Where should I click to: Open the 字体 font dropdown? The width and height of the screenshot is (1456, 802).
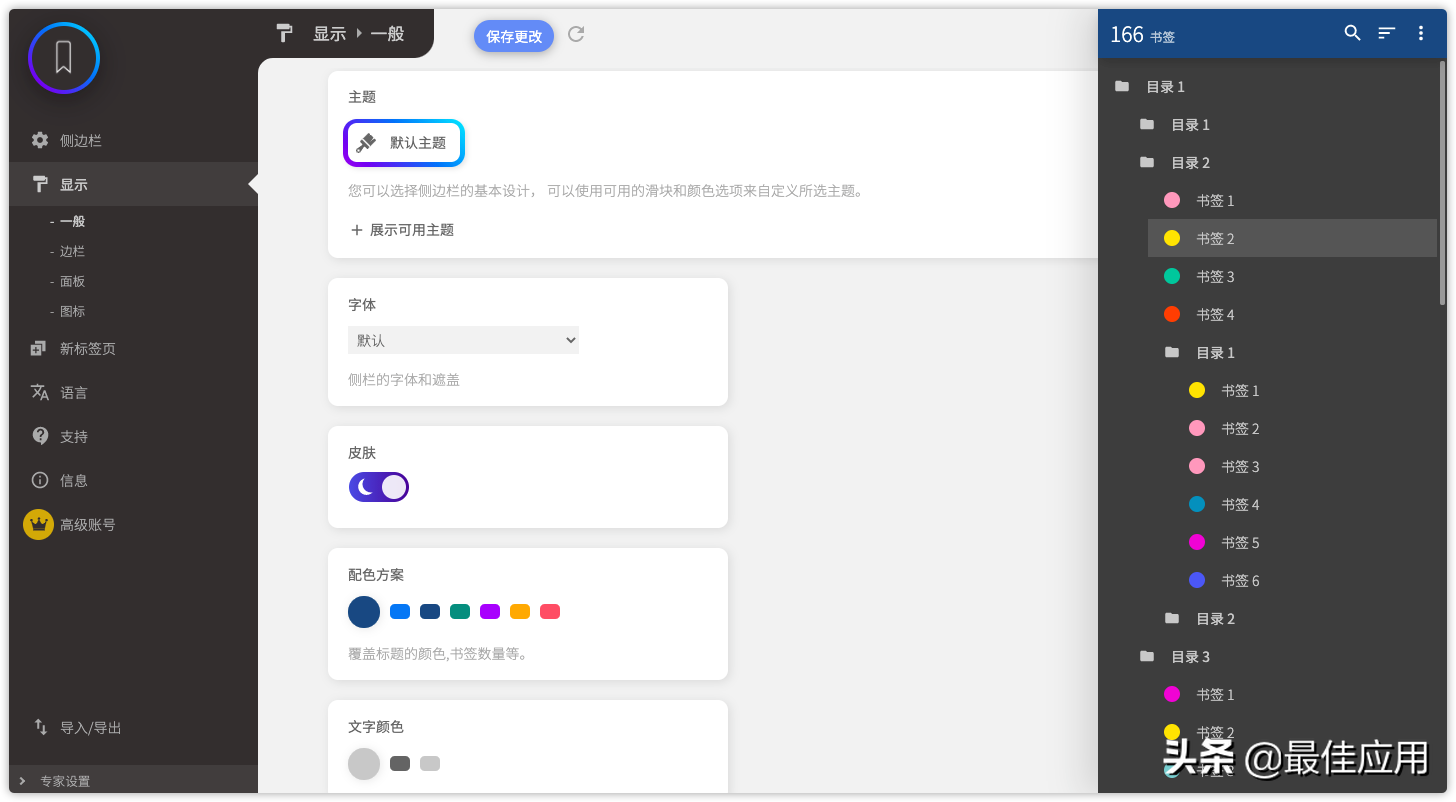[463, 340]
